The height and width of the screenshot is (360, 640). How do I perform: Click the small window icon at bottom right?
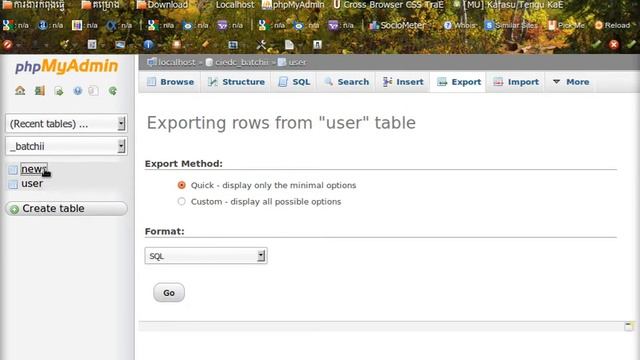tap(629, 326)
